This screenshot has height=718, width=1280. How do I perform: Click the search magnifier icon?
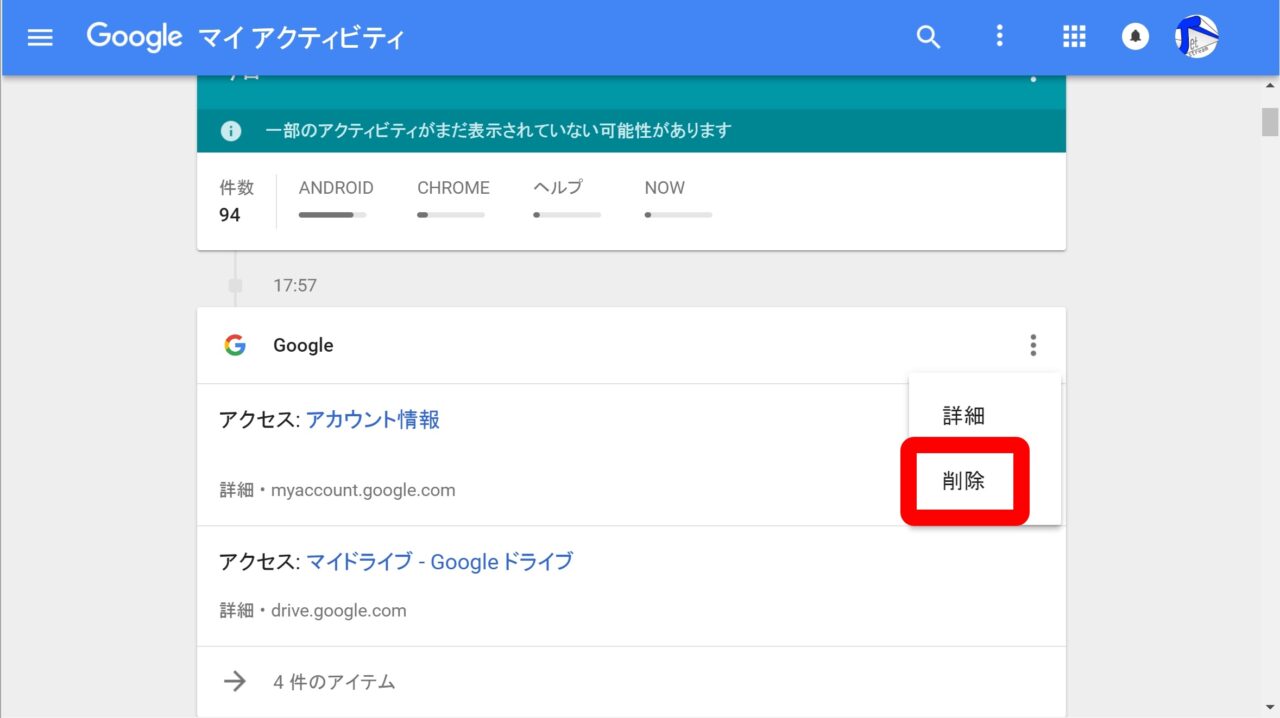click(928, 38)
